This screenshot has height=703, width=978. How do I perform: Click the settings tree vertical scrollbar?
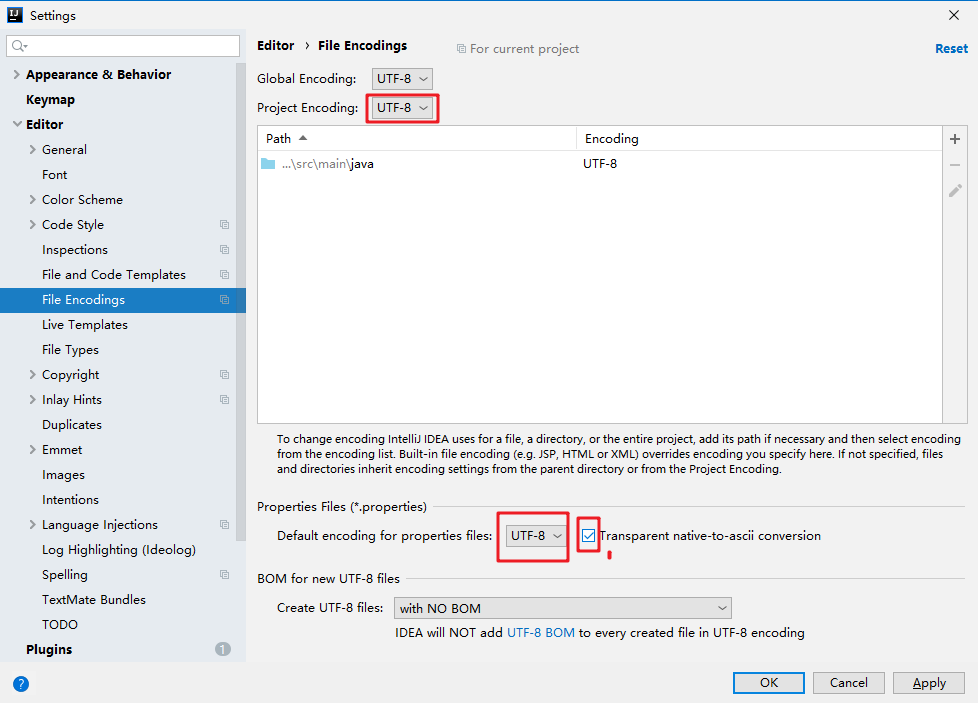[x=241, y=302]
